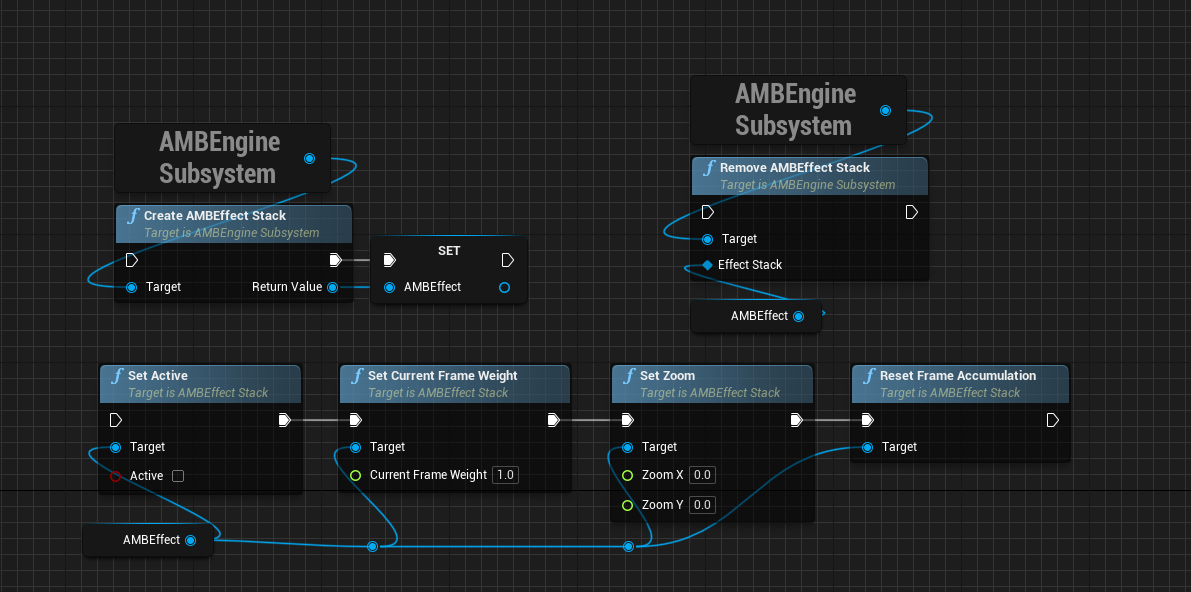Click reroute knot below Set Current Frame Weight
This screenshot has width=1191, height=592.
372,546
